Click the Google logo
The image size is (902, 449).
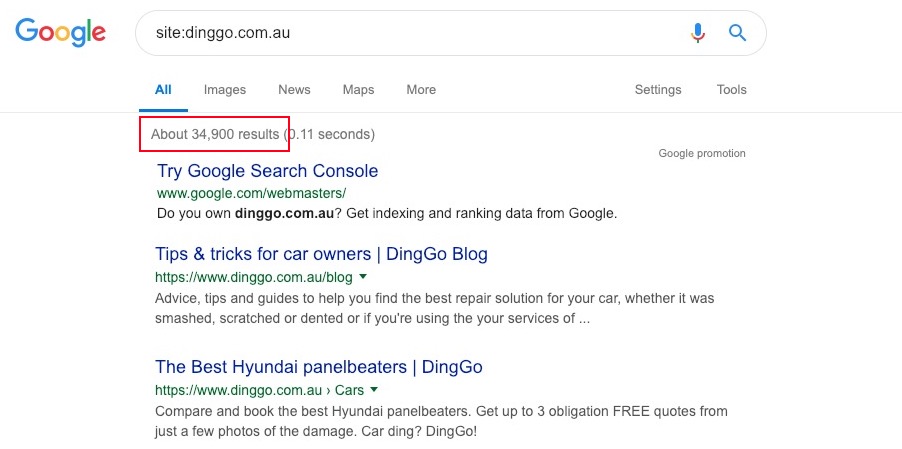point(61,32)
